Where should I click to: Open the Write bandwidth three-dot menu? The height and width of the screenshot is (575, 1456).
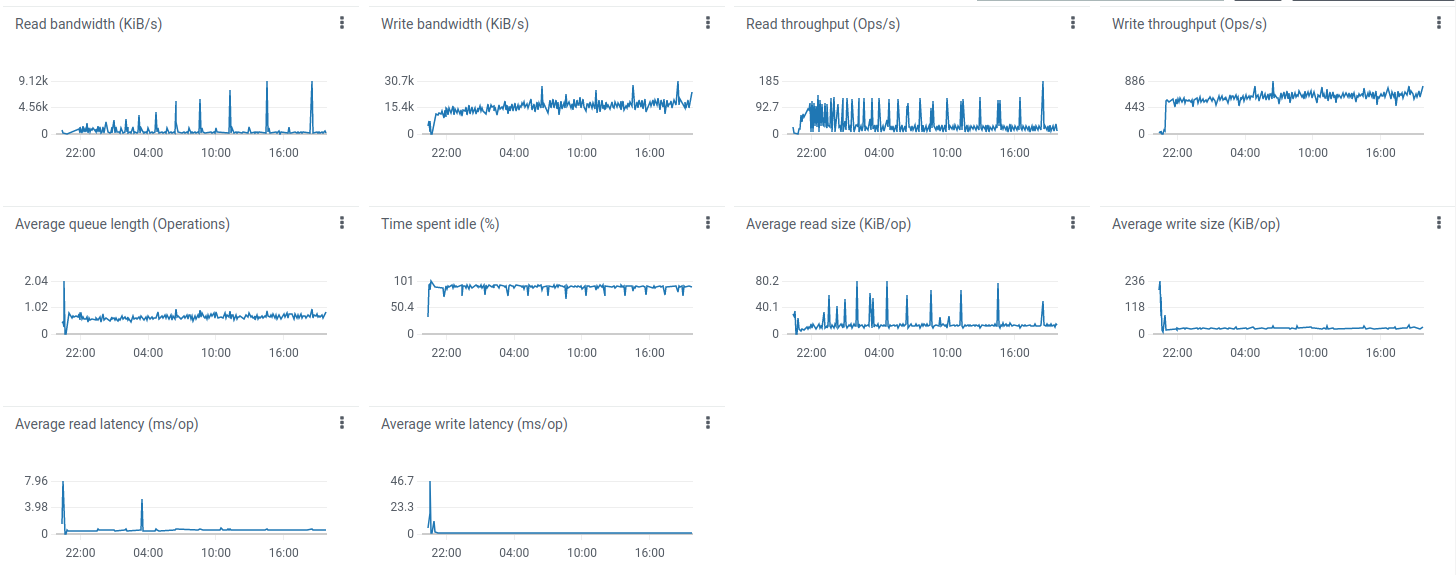pyautogui.click(x=708, y=23)
